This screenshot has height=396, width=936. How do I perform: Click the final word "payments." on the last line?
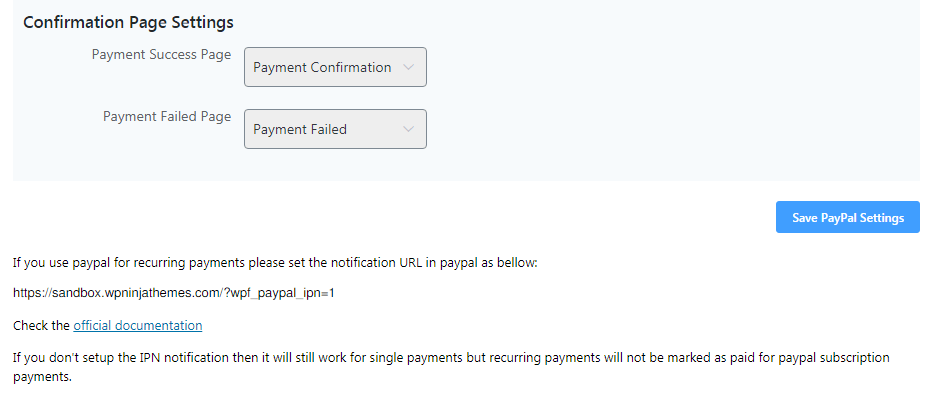coord(42,378)
